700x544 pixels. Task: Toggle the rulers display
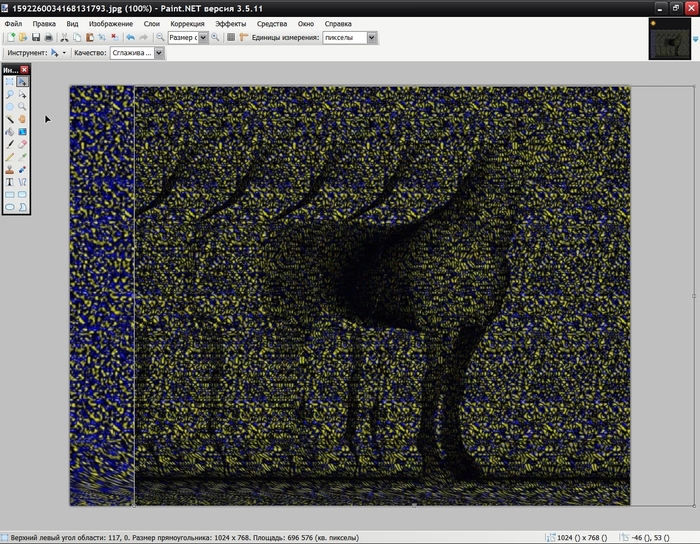coord(244,37)
